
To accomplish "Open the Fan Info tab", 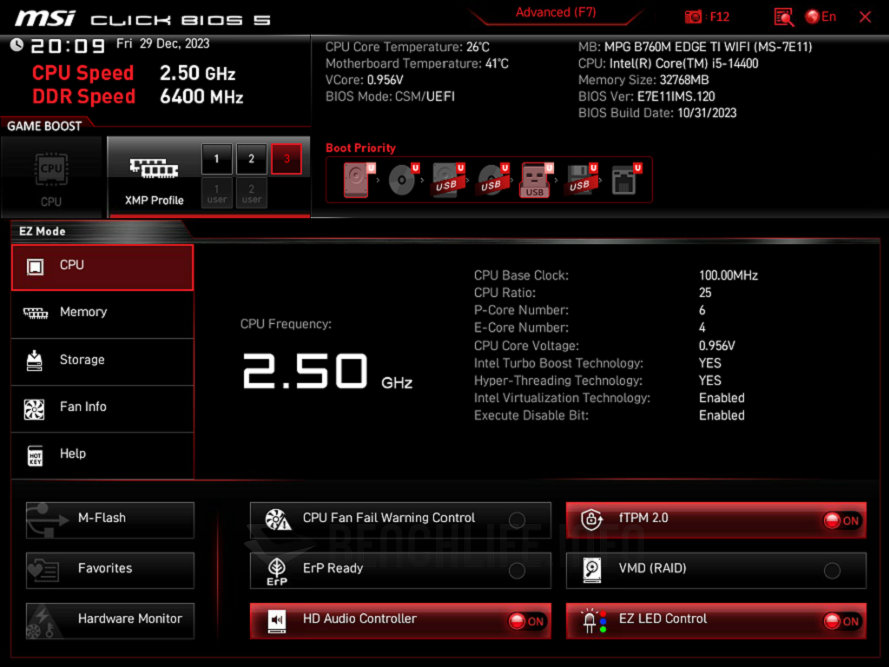I will point(103,408).
